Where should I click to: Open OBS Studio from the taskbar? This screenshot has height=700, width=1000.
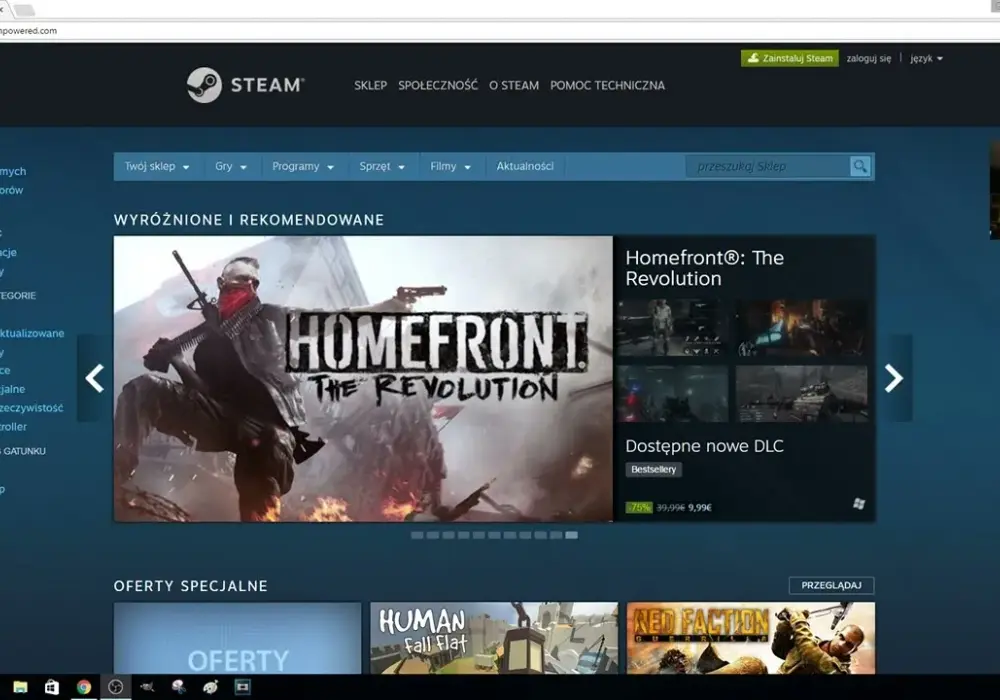click(x=115, y=687)
